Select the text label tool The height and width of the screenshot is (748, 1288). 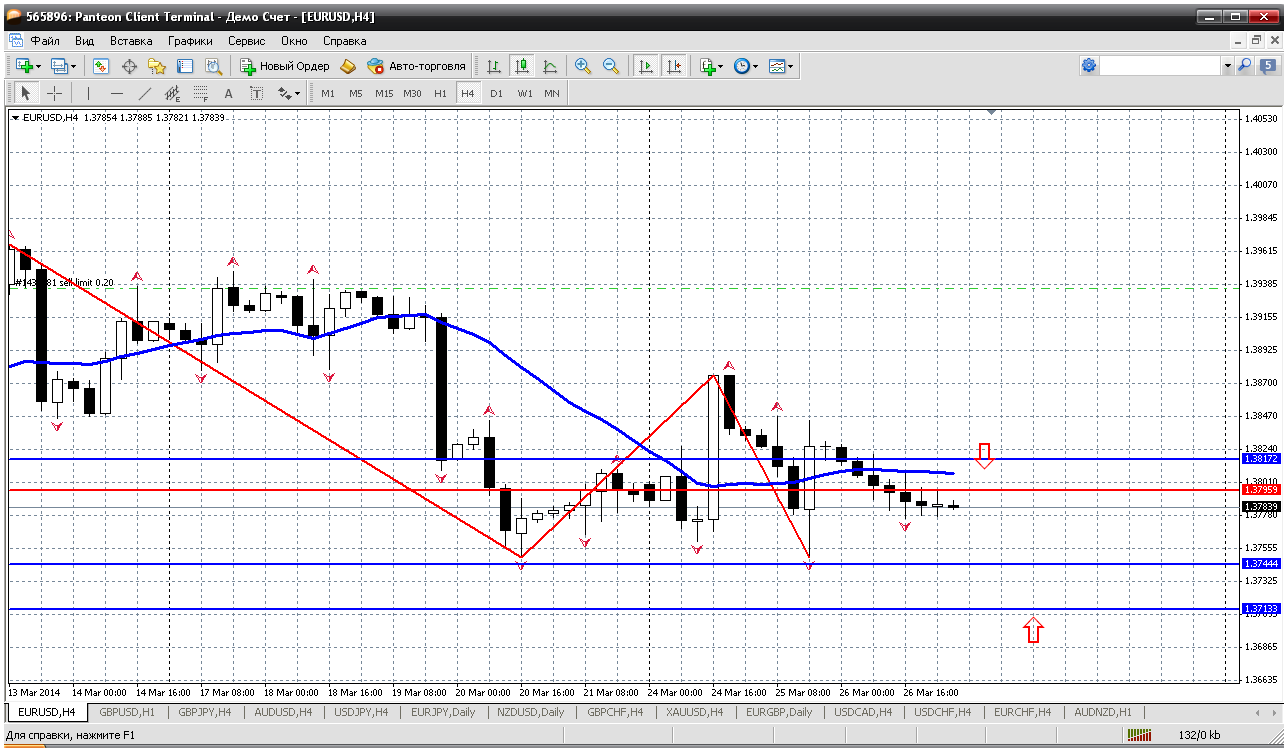tap(256, 93)
